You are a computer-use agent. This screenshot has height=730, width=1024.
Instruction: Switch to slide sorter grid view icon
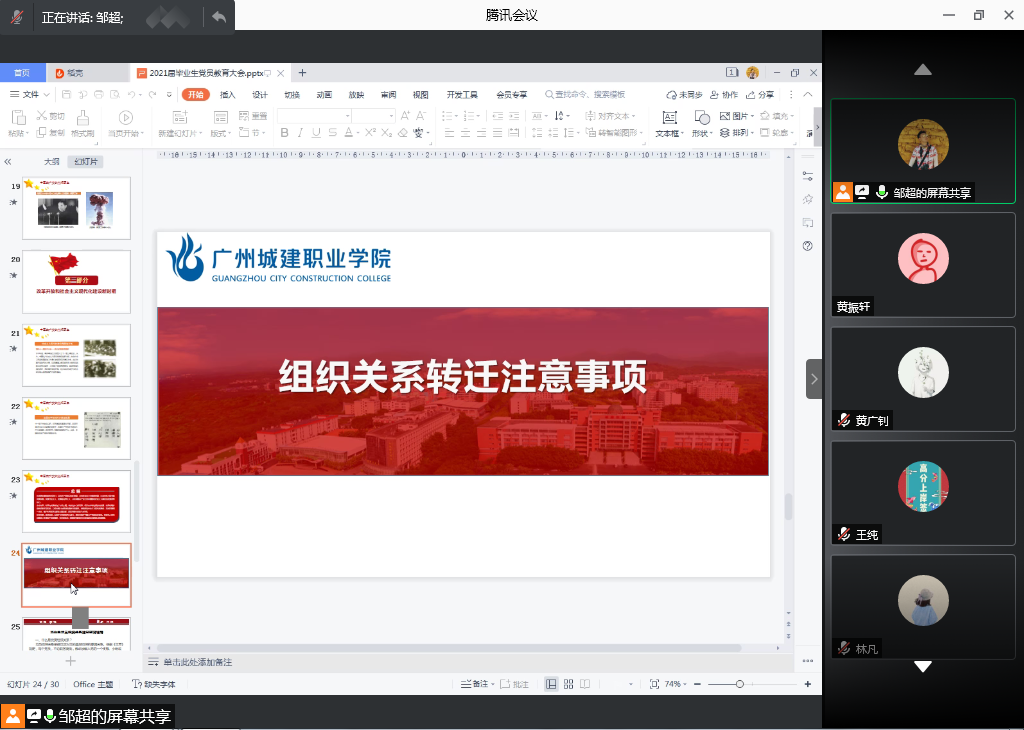coord(569,684)
